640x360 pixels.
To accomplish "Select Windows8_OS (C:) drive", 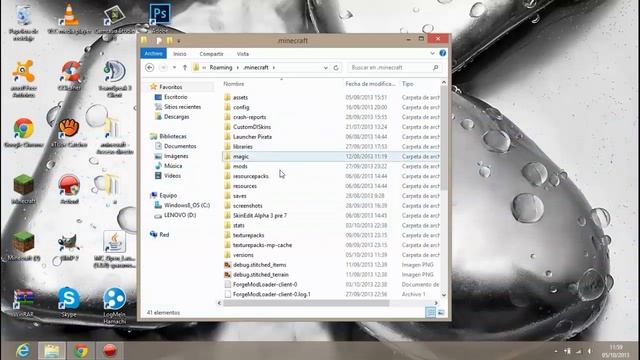I will click(x=187, y=205).
